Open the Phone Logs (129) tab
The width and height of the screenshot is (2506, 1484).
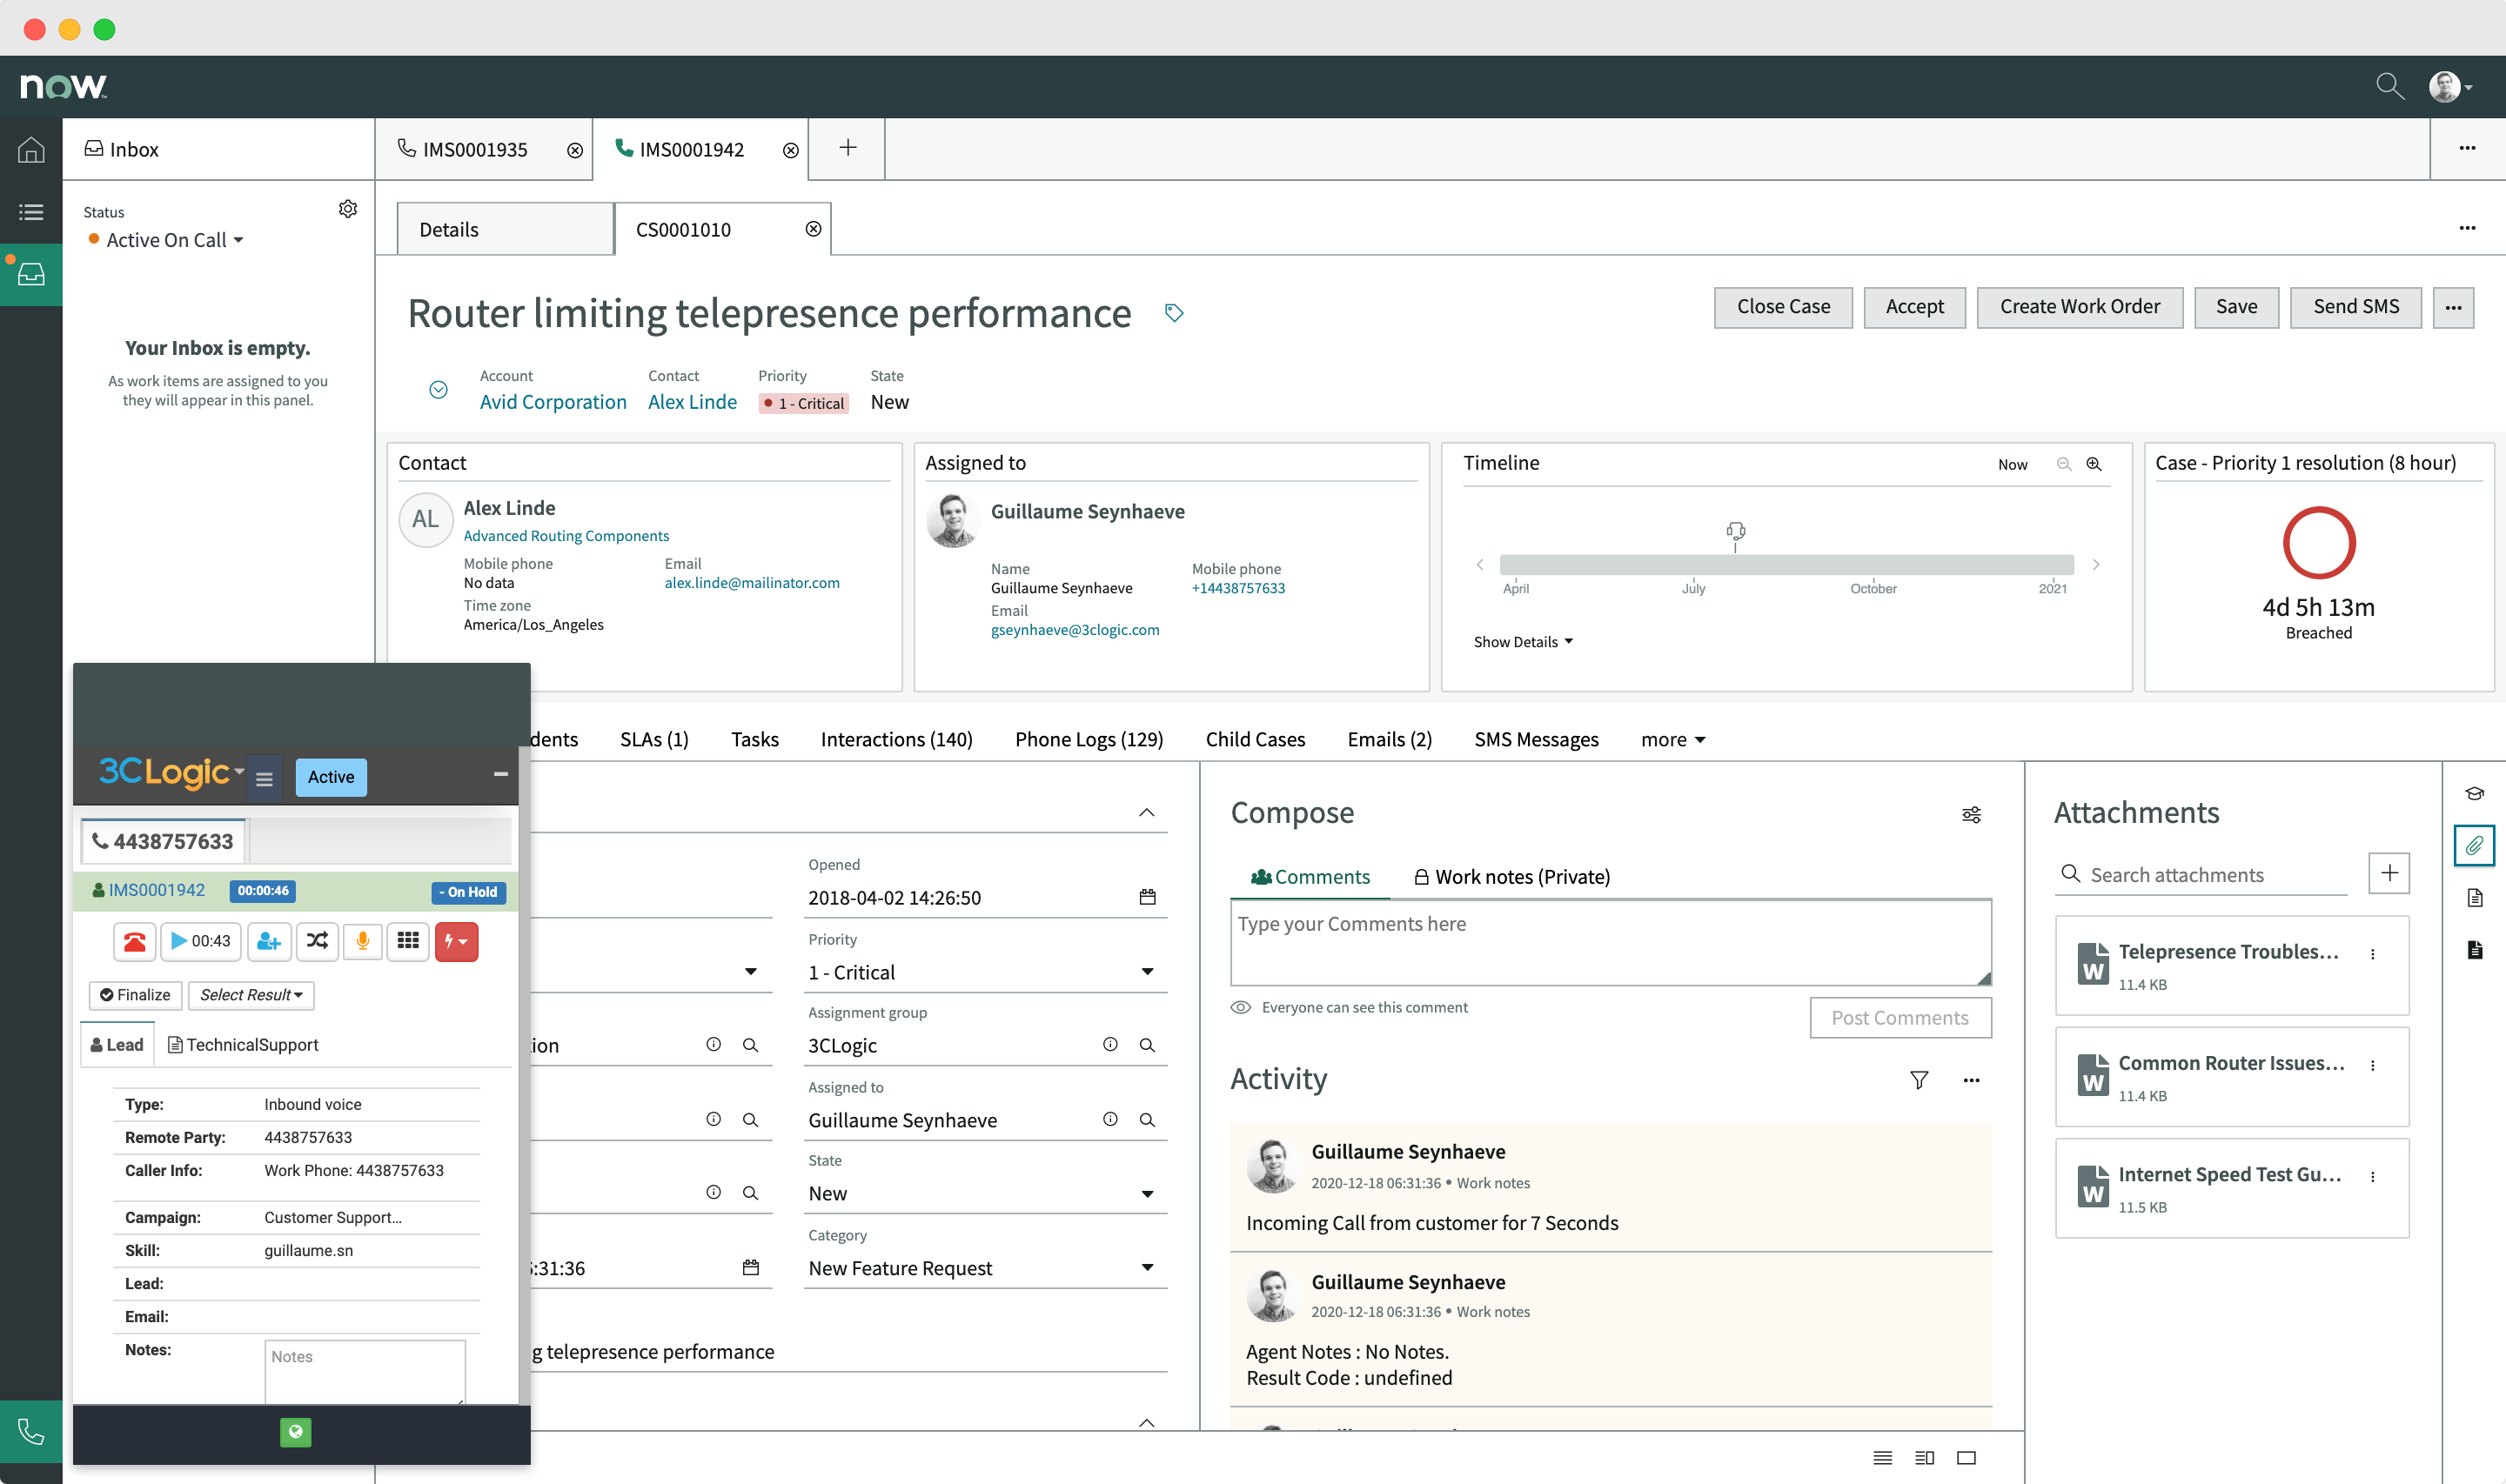click(x=1089, y=740)
